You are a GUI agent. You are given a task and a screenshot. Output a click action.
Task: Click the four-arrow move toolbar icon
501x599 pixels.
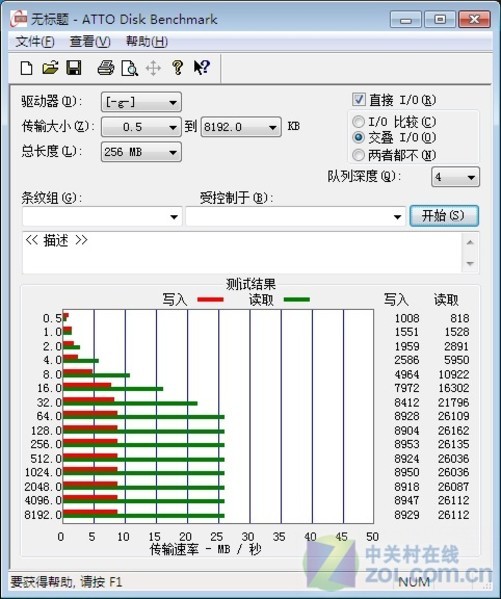153,68
